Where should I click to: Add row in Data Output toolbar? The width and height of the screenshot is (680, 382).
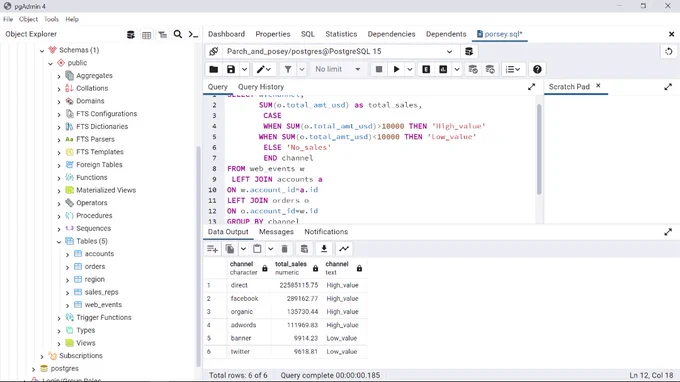click(x=212, y=249)
